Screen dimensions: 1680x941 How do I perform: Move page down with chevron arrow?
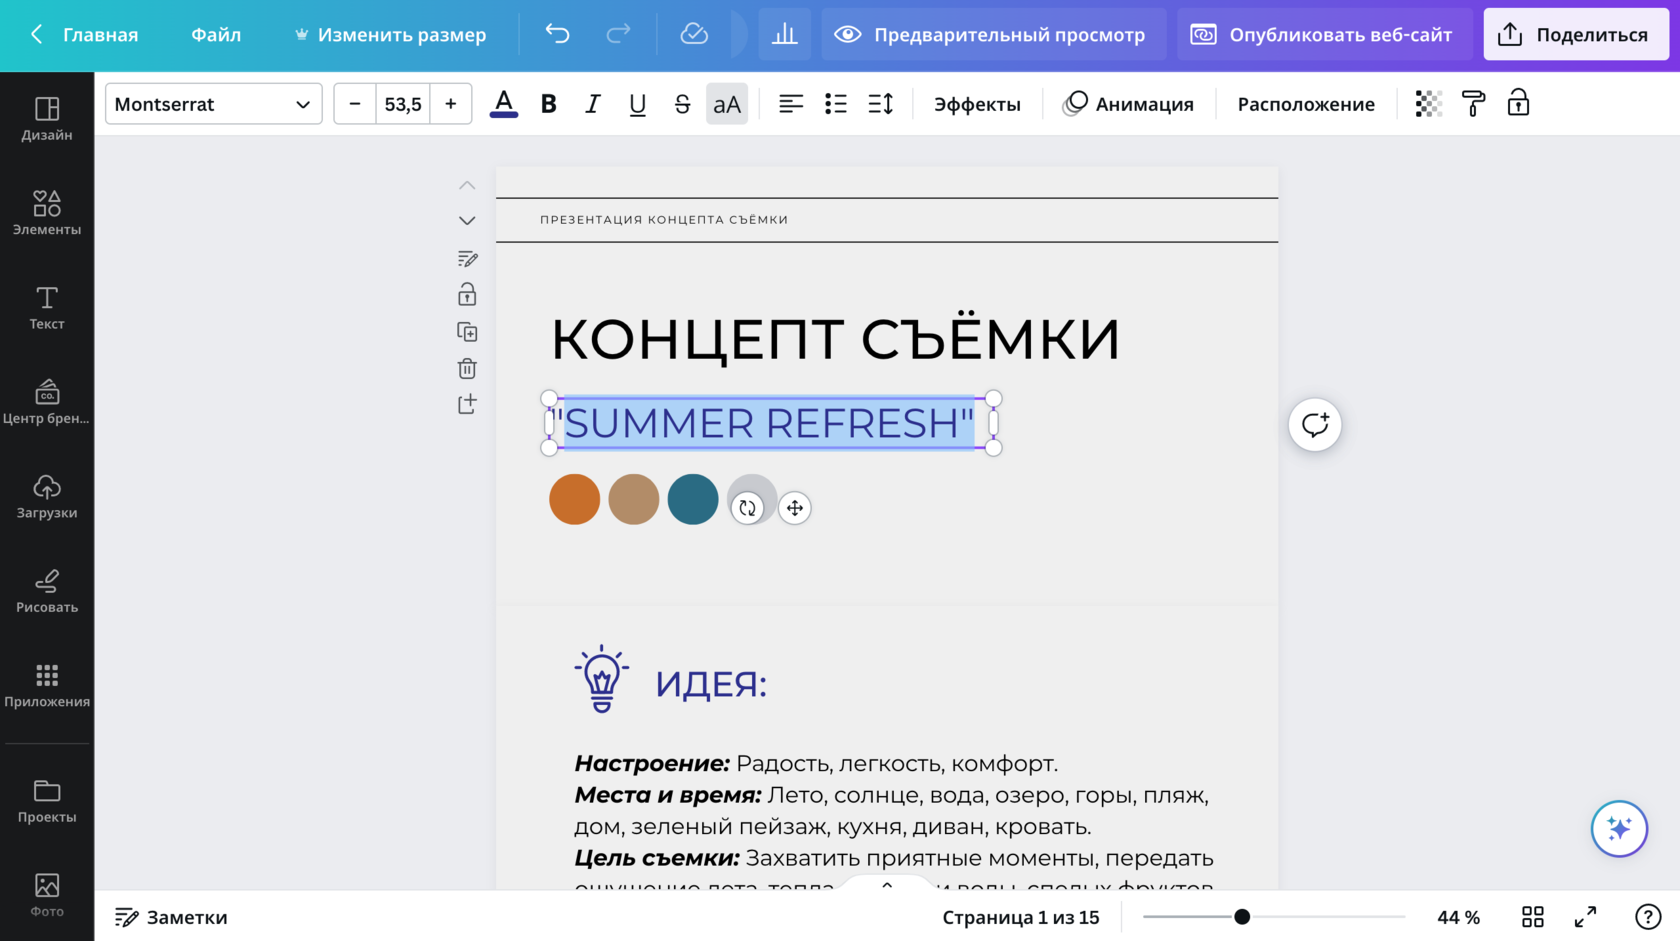467,220
